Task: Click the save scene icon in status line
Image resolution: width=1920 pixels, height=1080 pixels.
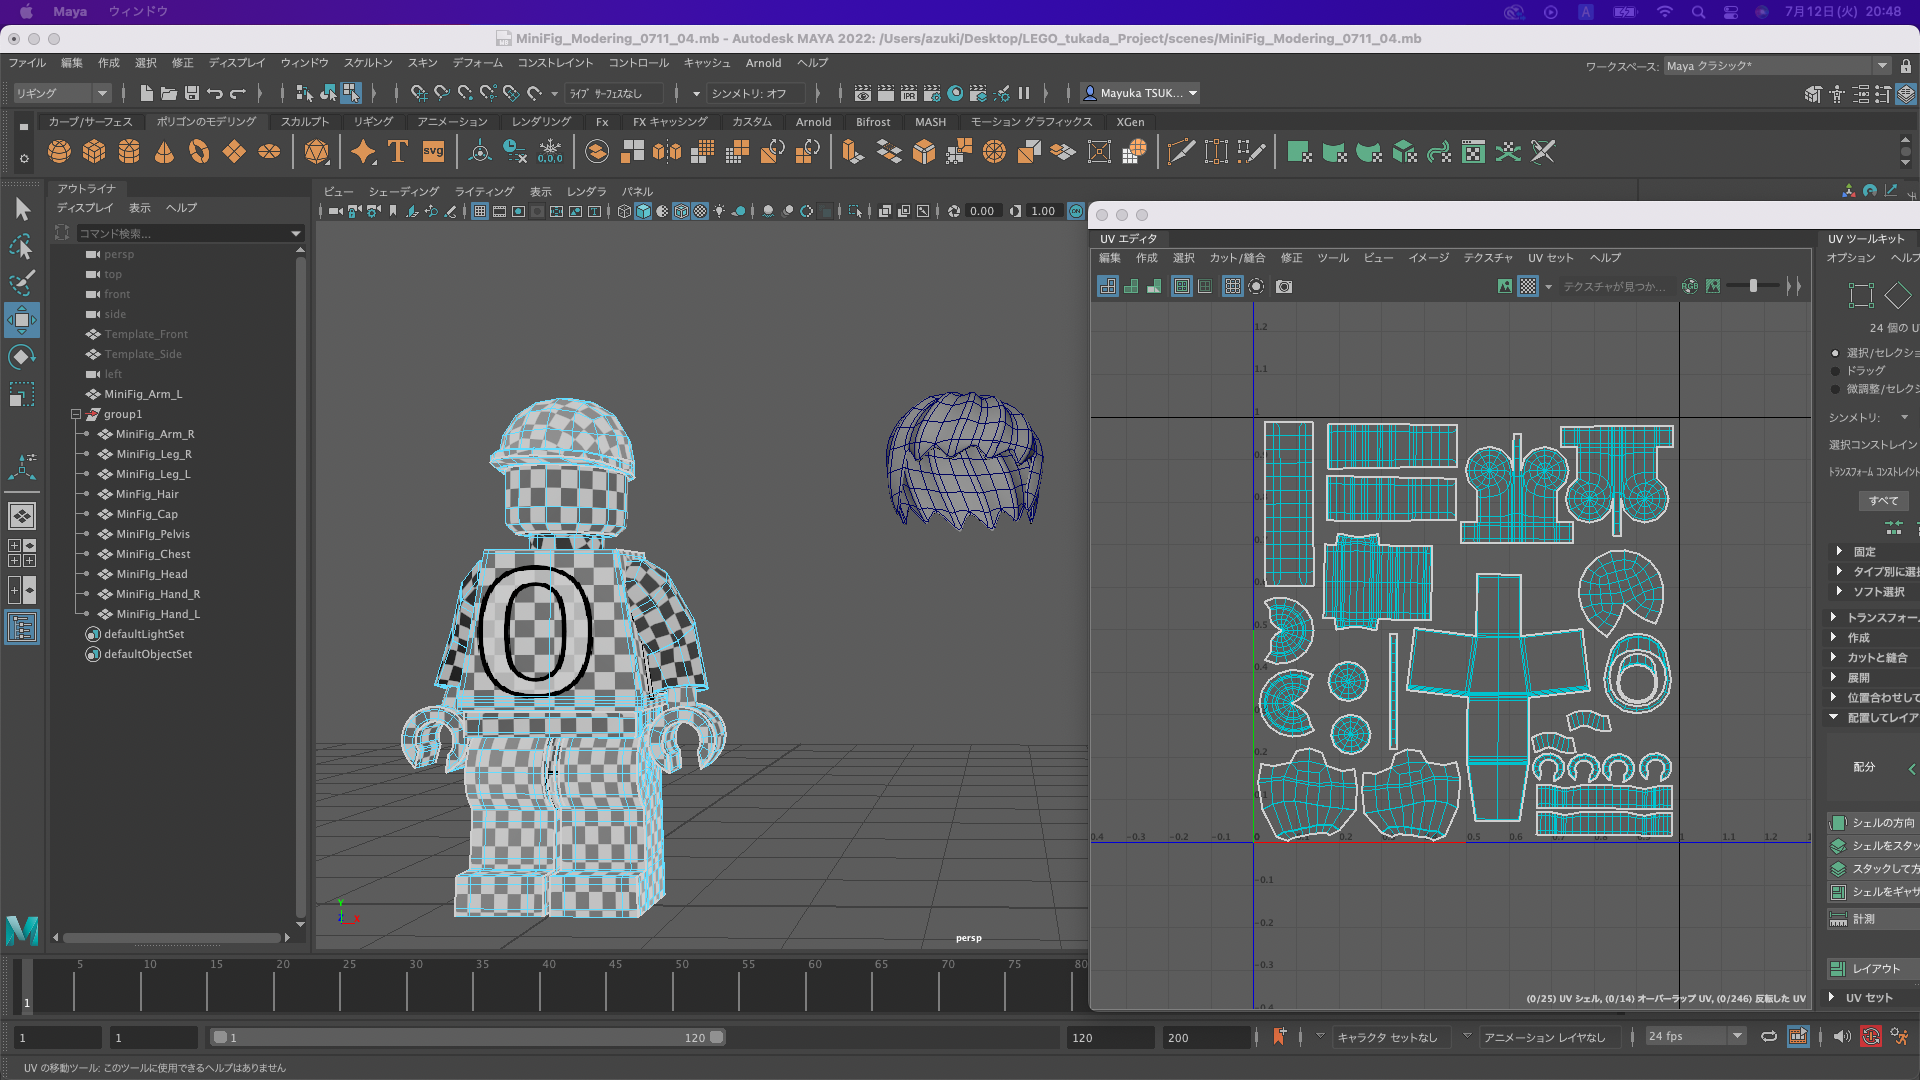Action: 192,93
